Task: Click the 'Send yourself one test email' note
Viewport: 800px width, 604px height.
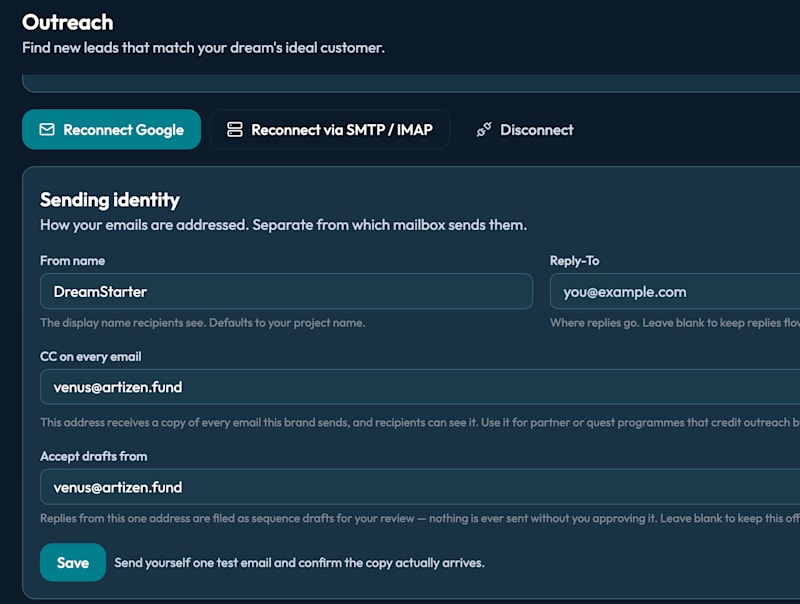Action: point(299,563)
